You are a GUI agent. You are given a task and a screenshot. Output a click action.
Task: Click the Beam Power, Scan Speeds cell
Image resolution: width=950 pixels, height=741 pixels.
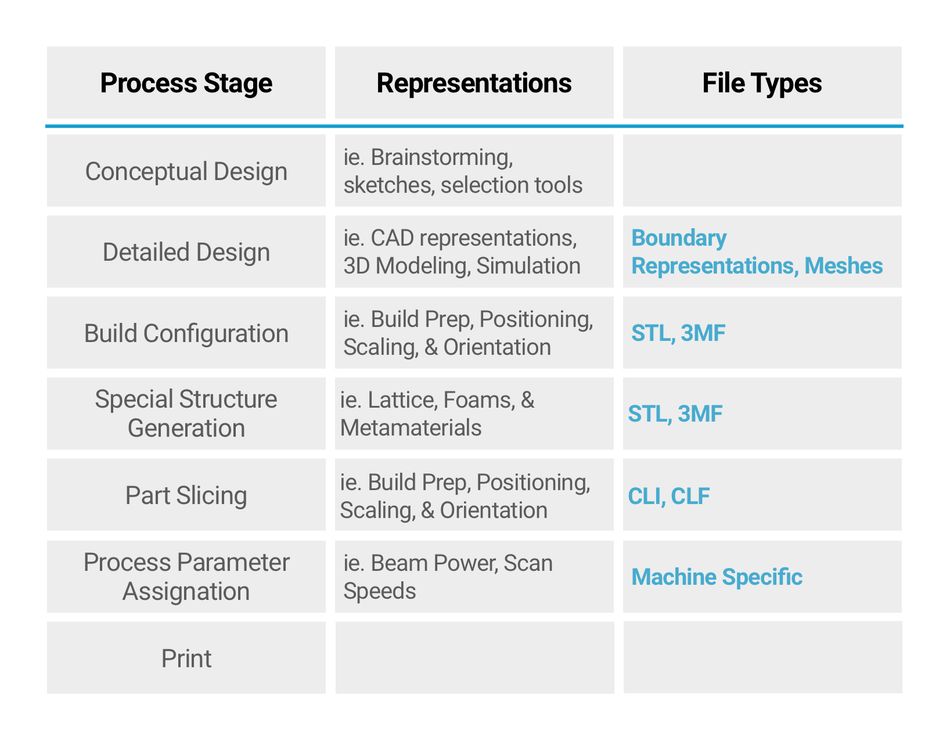(x=474, y=576)
